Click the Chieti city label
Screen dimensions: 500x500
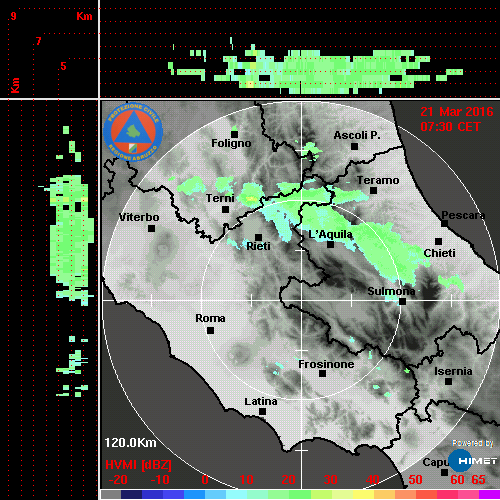tap(439, 253)
